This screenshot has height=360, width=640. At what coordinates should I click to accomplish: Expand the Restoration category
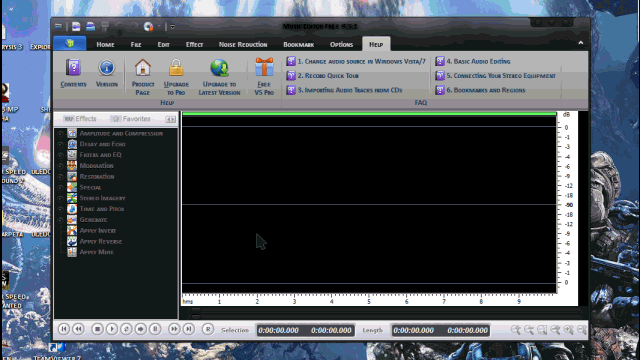pos(60,177)
